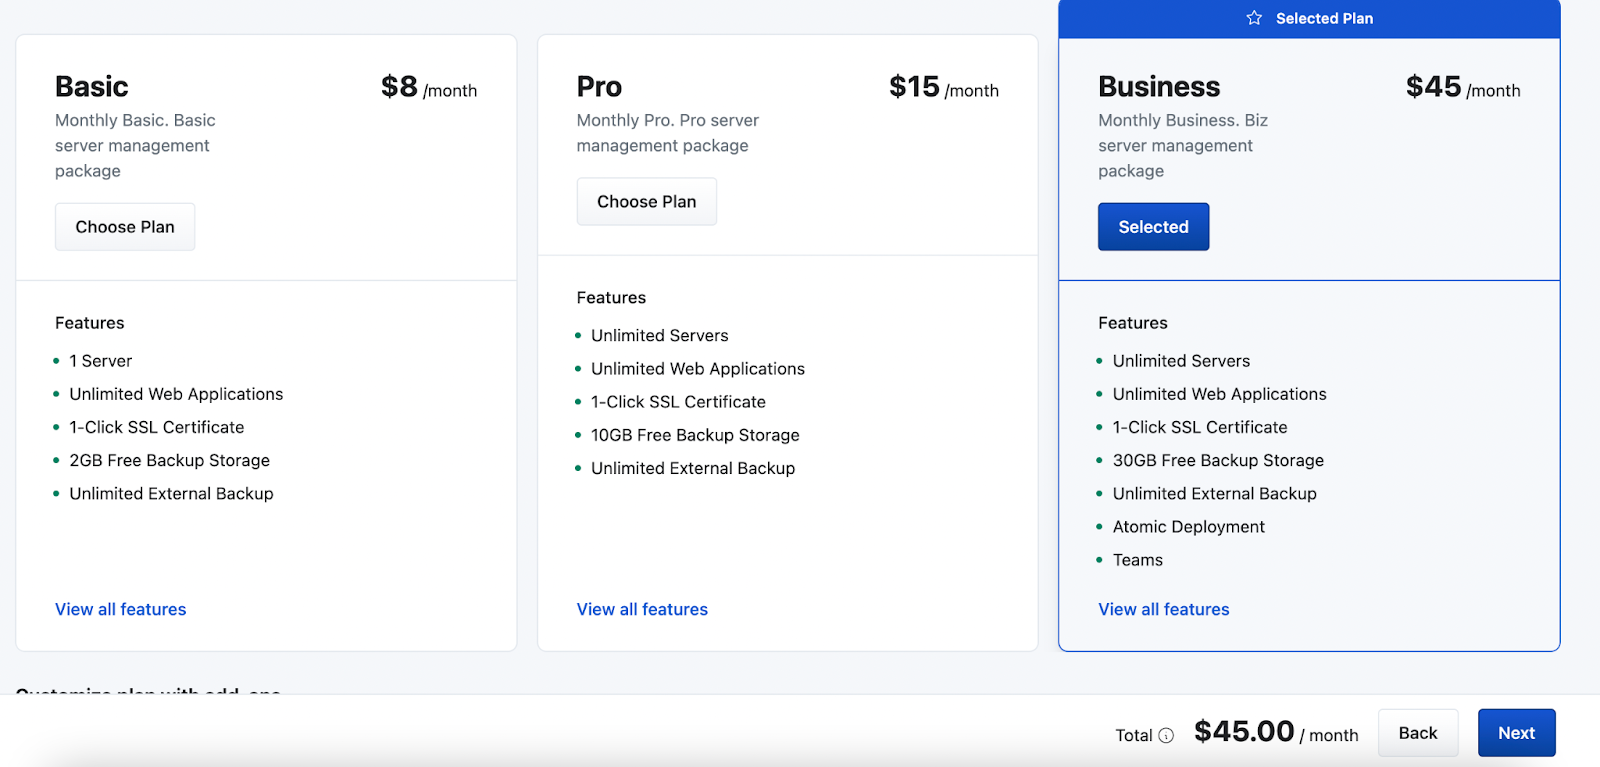View all features of the Basic plan
Screen dimensions: 1600x767
pyautogui.click(x=120, y=609)
